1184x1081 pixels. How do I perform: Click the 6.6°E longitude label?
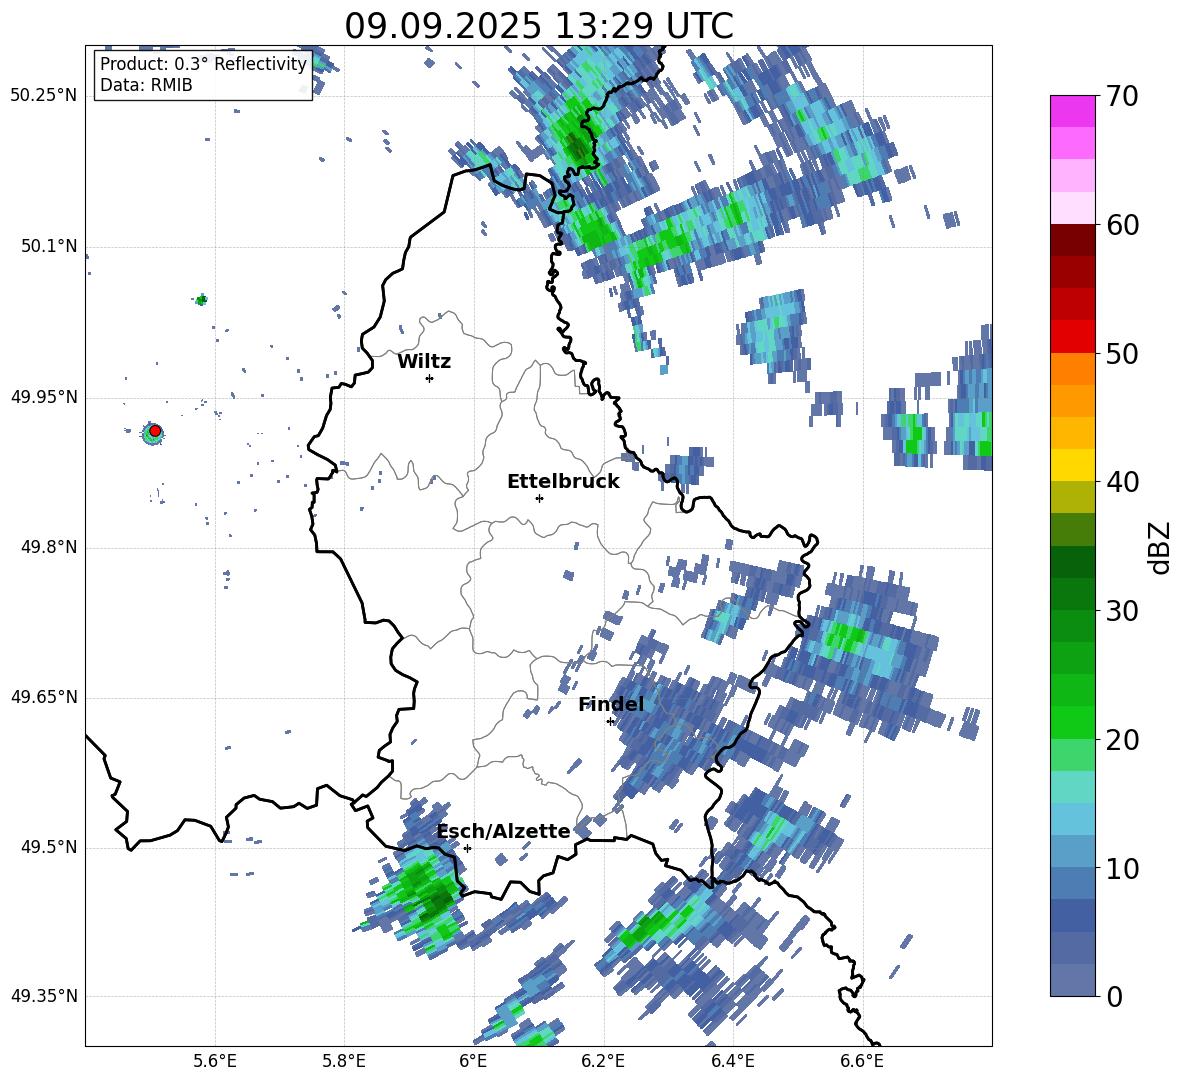862,1061
